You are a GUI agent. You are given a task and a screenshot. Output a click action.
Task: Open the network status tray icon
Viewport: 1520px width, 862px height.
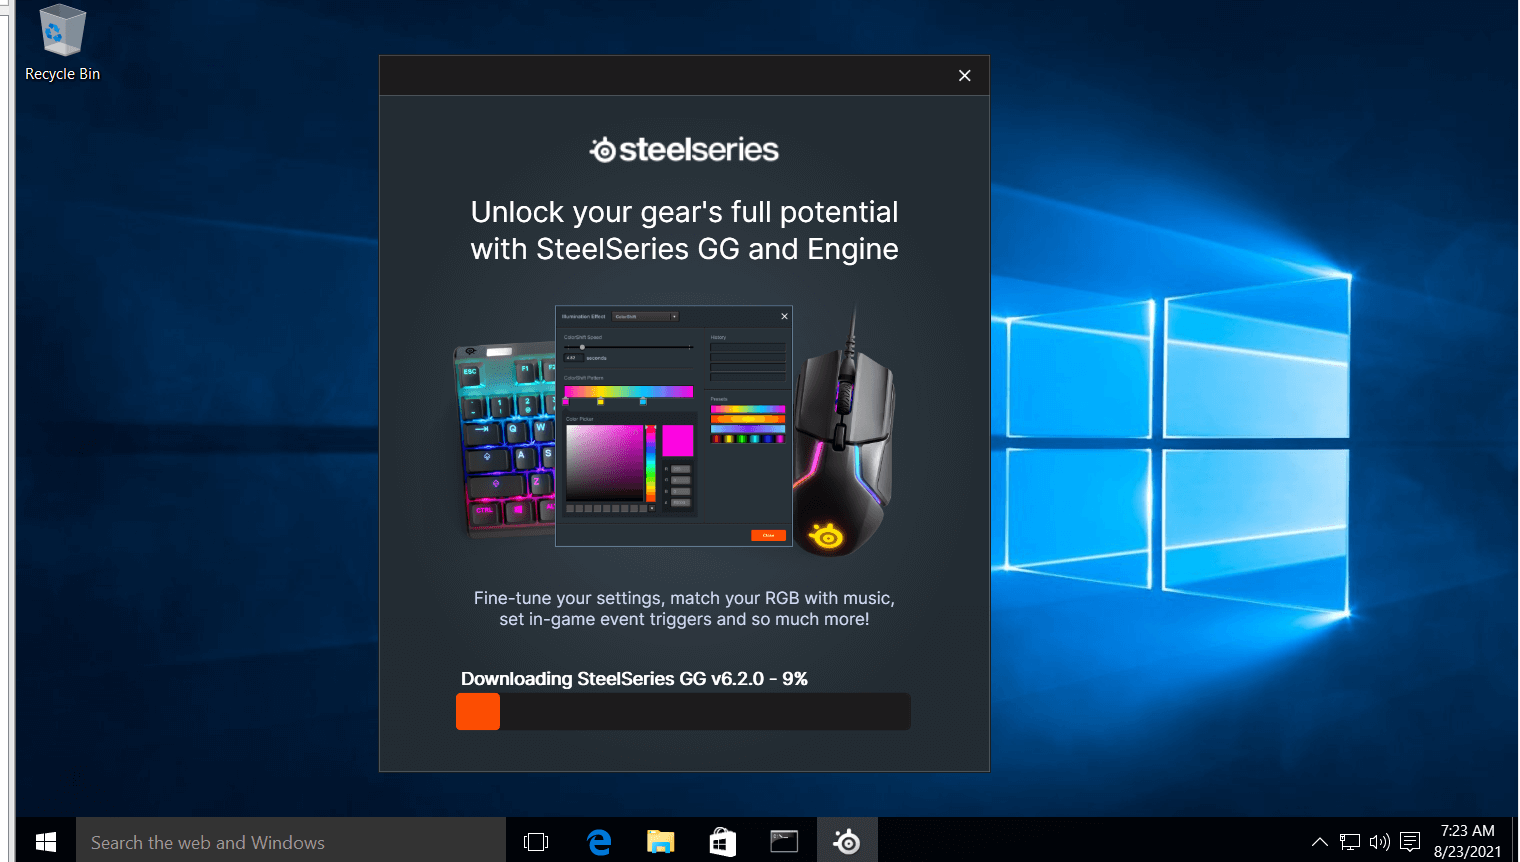coord(1350,842)
